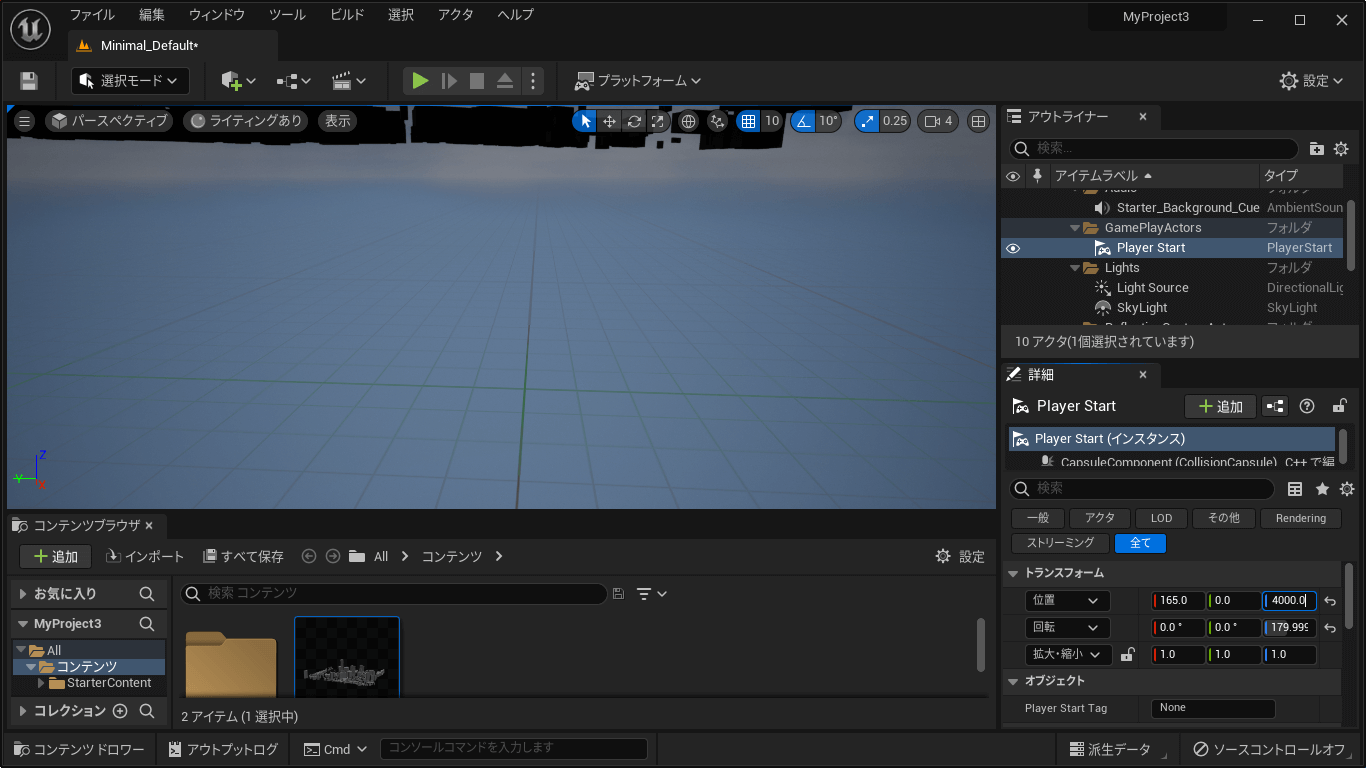Toggle rotation snap angle icon
The height and width of the screenshot is (768, 1366).
pos(803,121)
